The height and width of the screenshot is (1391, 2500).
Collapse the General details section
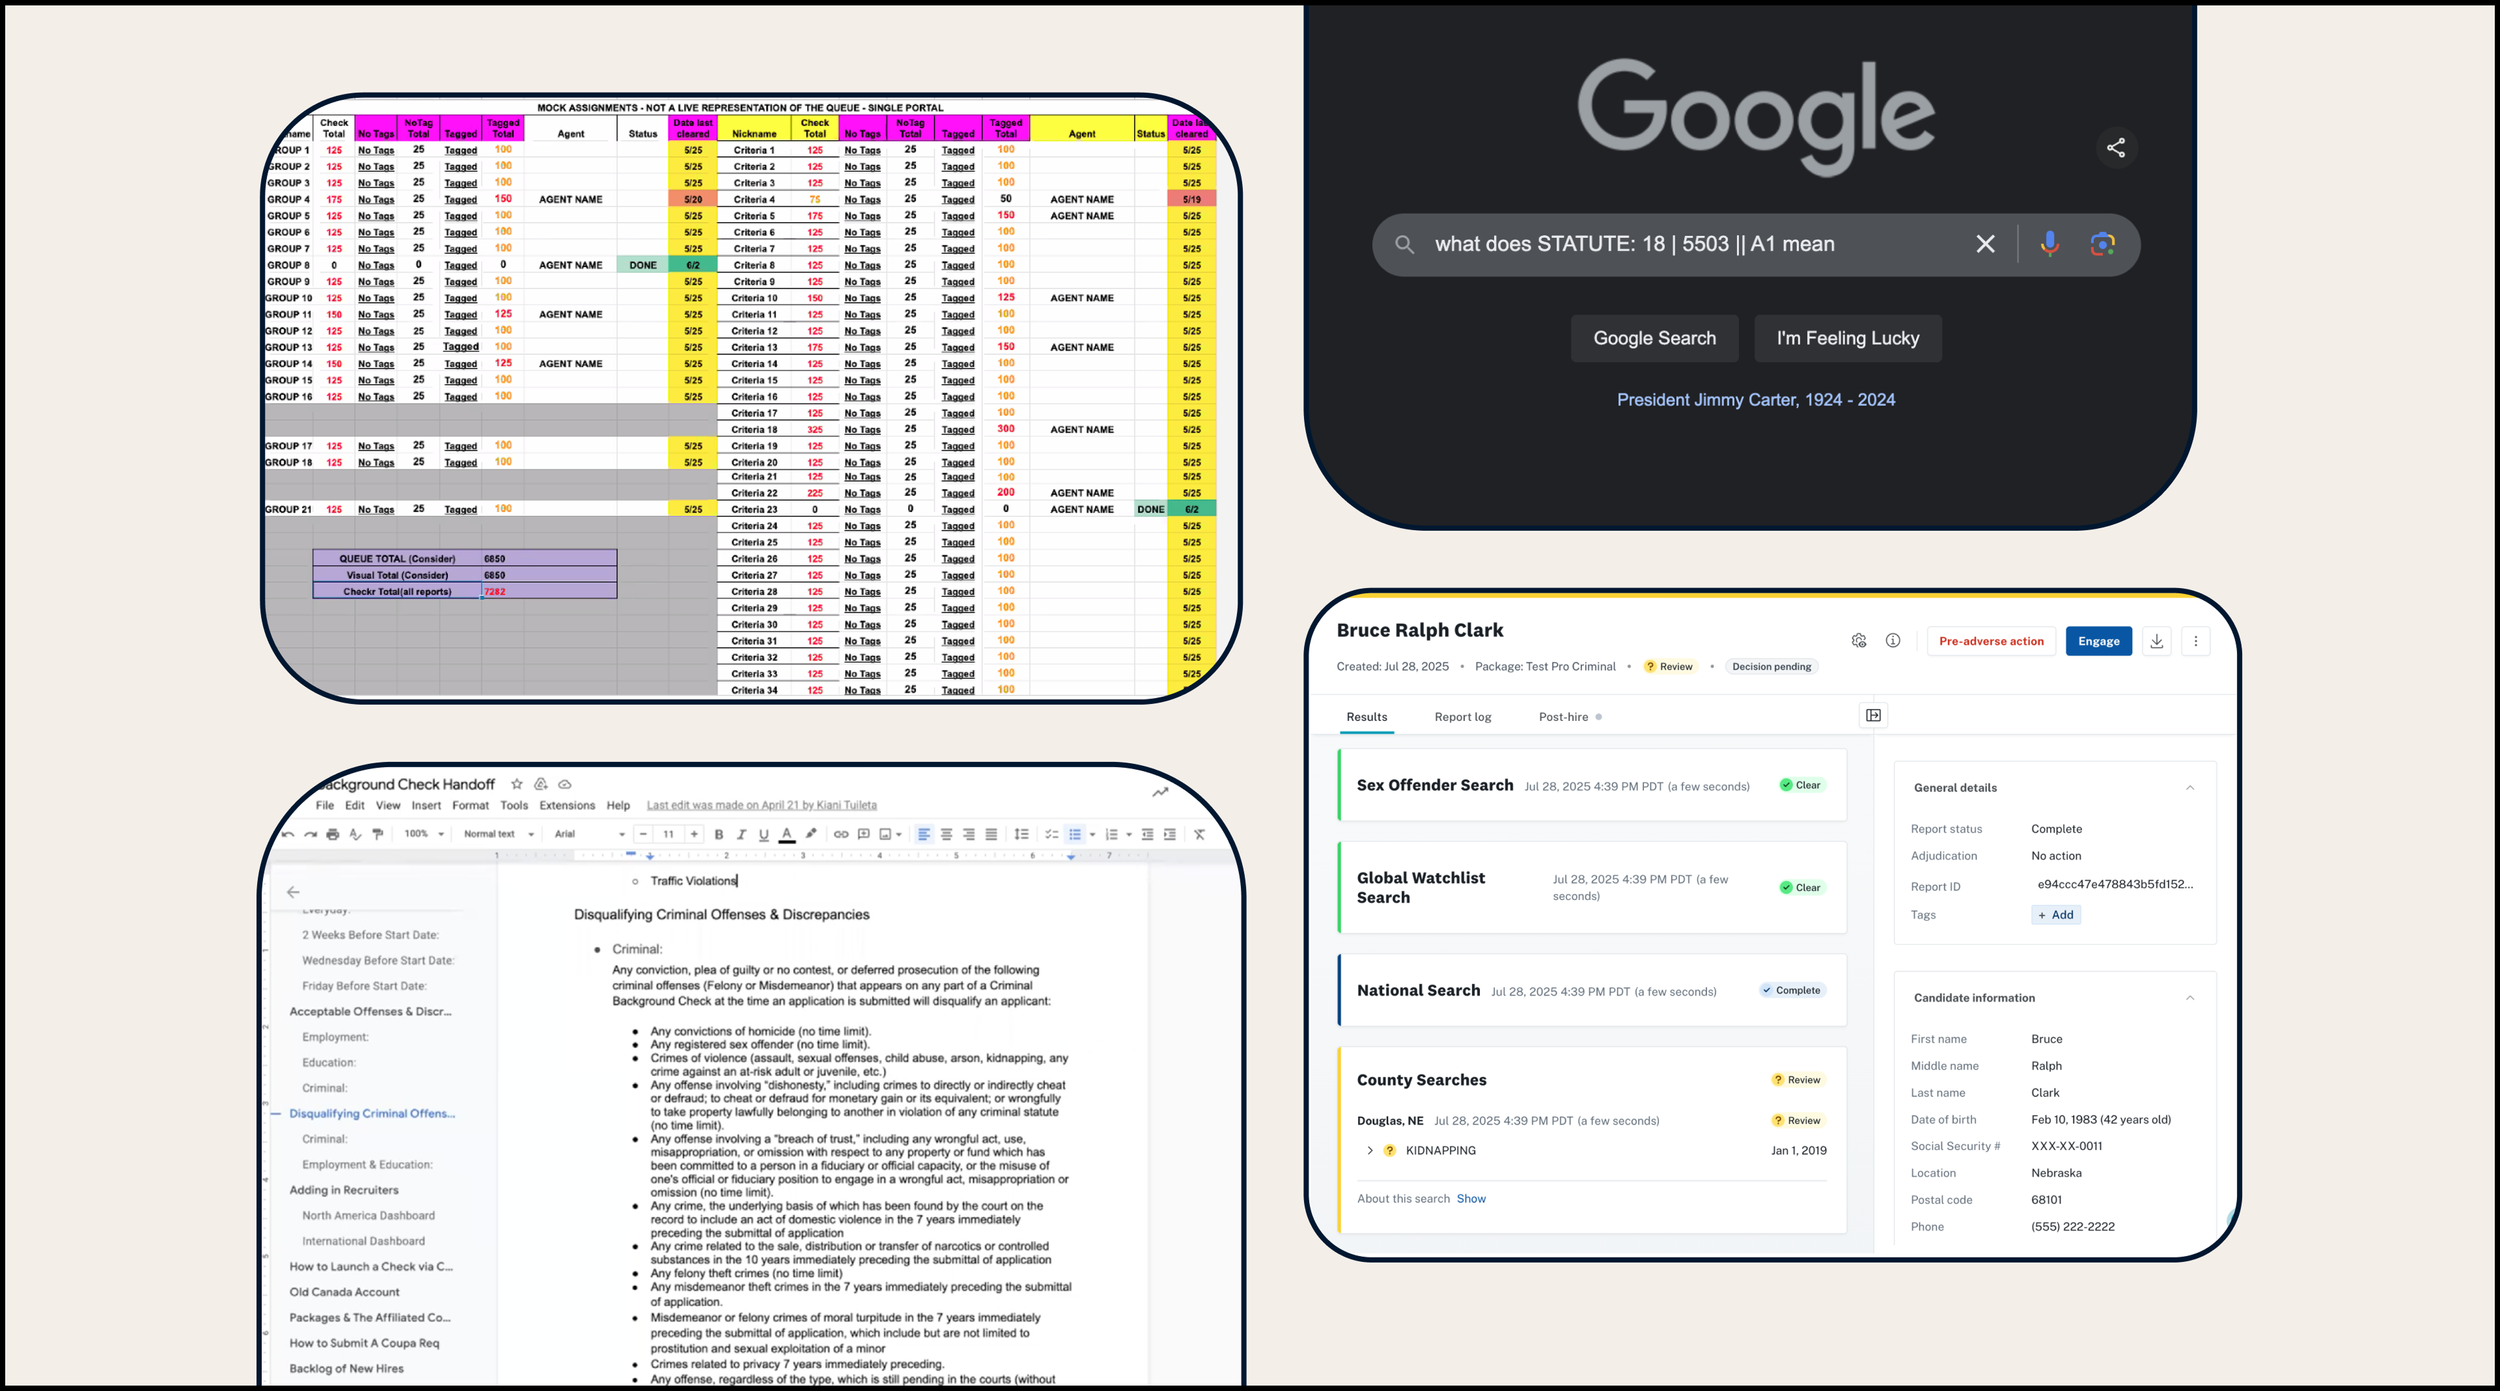tap(2190, 788)
